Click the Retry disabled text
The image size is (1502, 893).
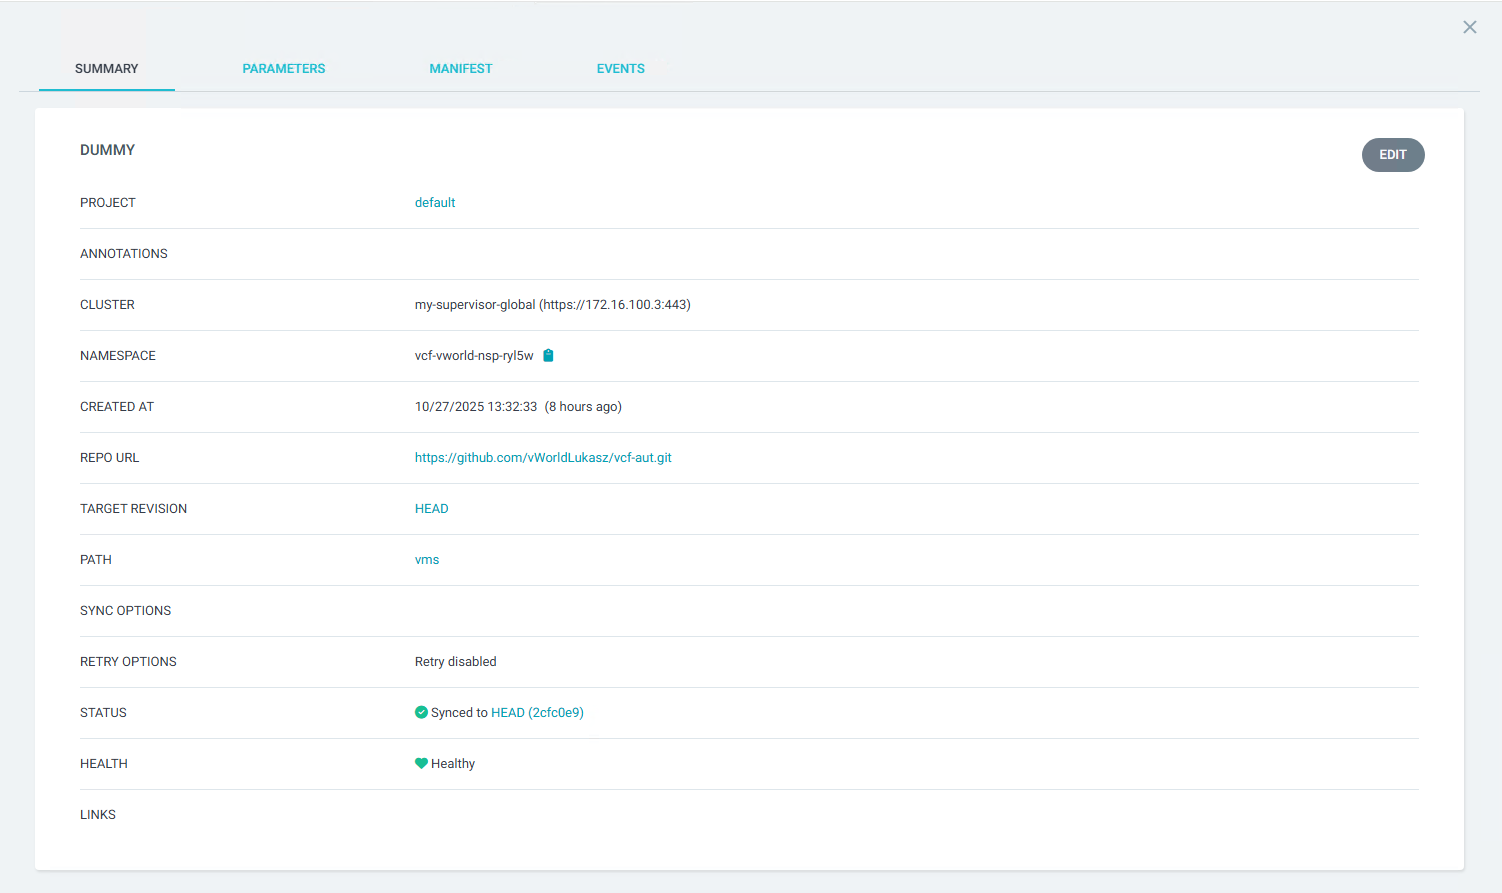(455, 662)
